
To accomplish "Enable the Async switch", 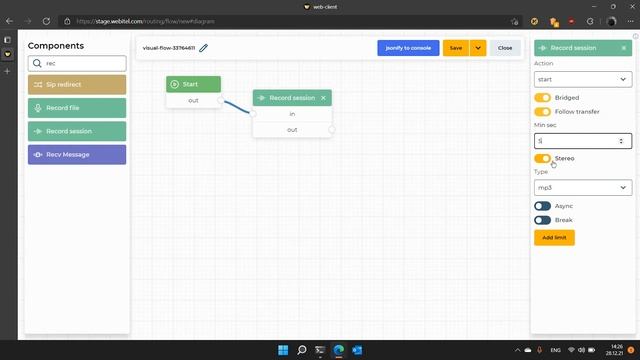I will tap(542, 206).
